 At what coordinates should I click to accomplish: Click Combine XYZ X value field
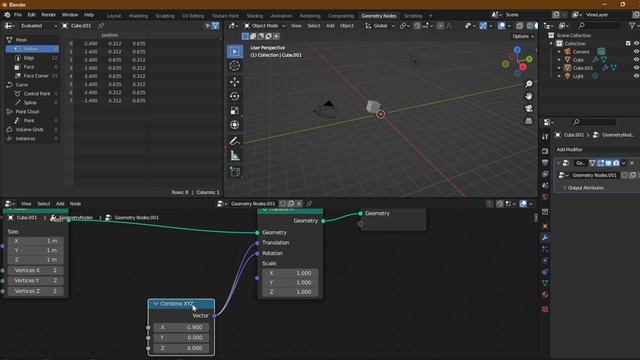[x=182, y=327]
